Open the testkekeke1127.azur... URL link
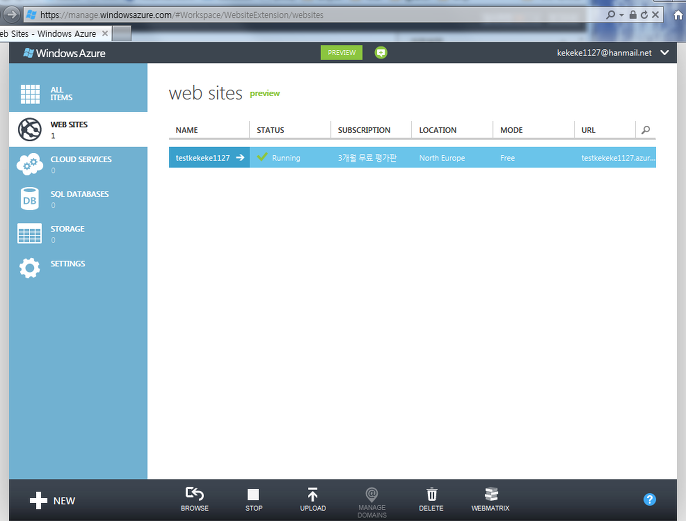 pyautogui.click(x=618, y=158)
